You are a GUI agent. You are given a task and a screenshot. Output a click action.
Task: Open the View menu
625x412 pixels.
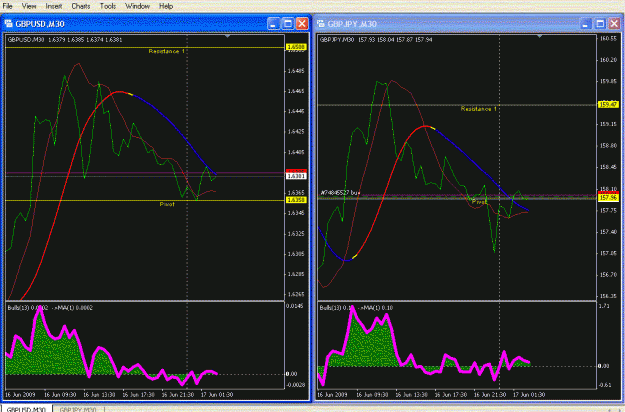click(x=29, y=6)
